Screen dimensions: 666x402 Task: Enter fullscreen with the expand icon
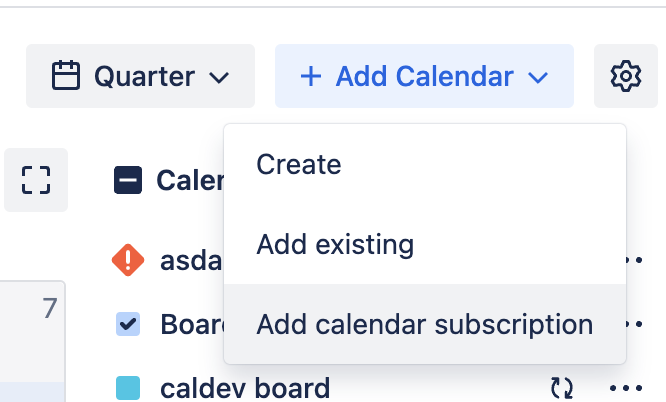[36, 180]
